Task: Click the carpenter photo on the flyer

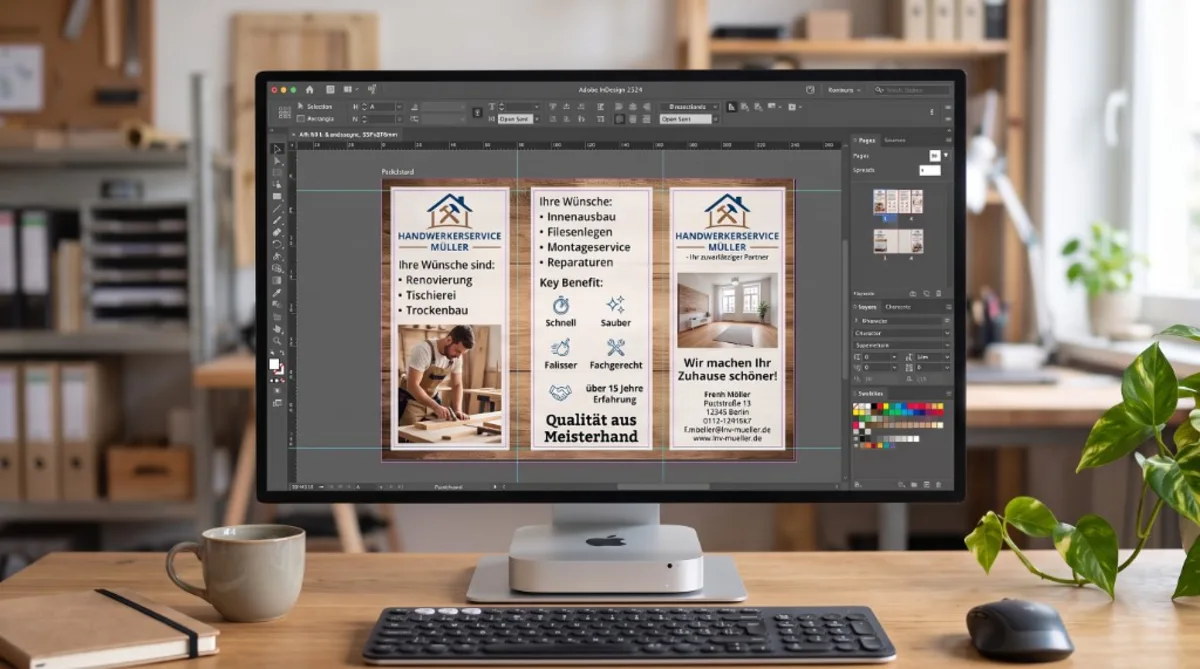Action: coord(450,384)
